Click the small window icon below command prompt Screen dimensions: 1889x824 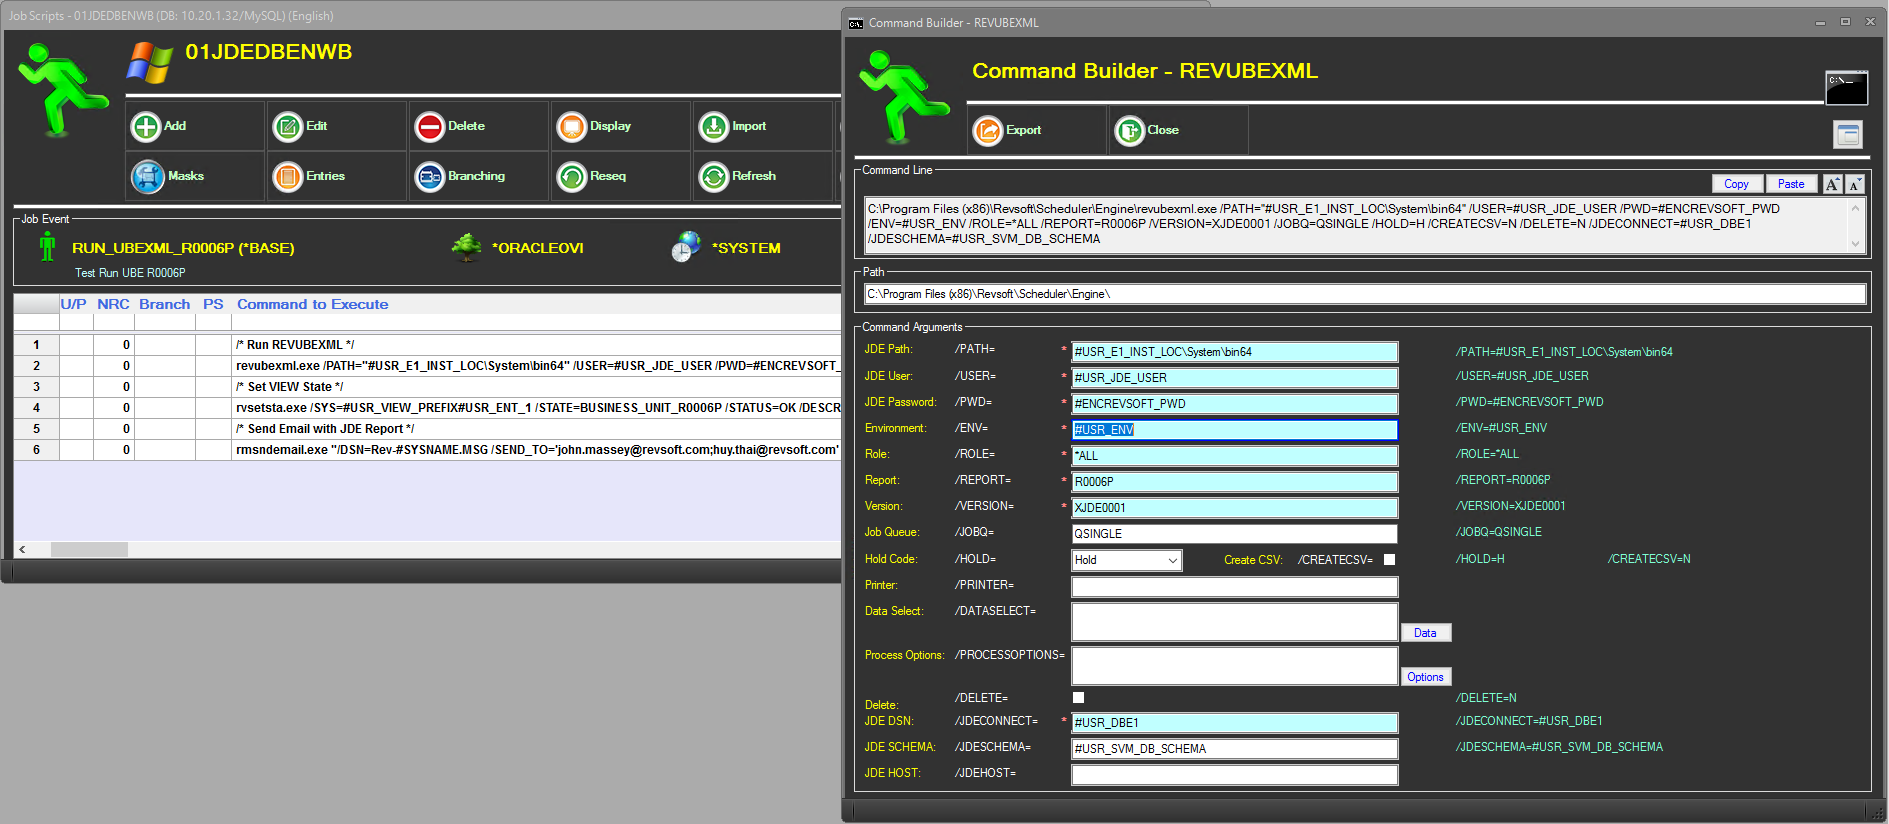1848,134
